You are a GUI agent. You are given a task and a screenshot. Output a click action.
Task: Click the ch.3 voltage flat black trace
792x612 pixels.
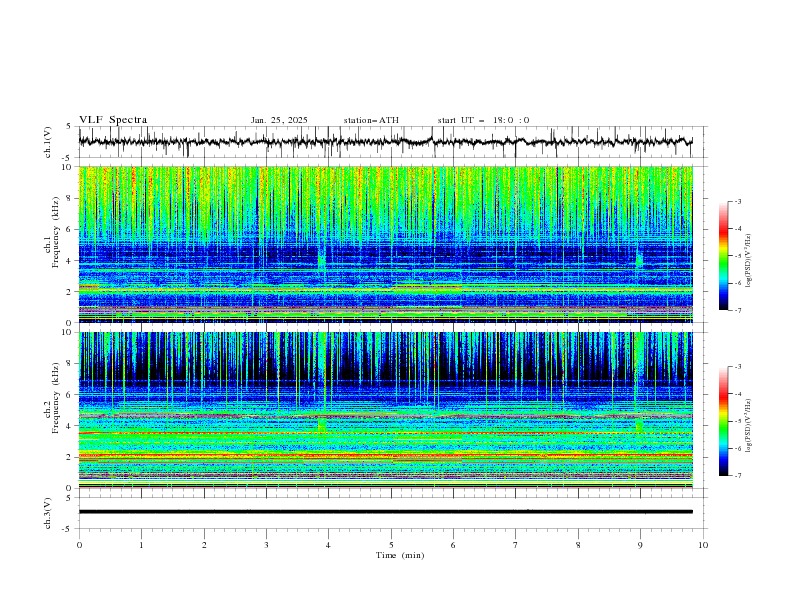coord(385,512)
